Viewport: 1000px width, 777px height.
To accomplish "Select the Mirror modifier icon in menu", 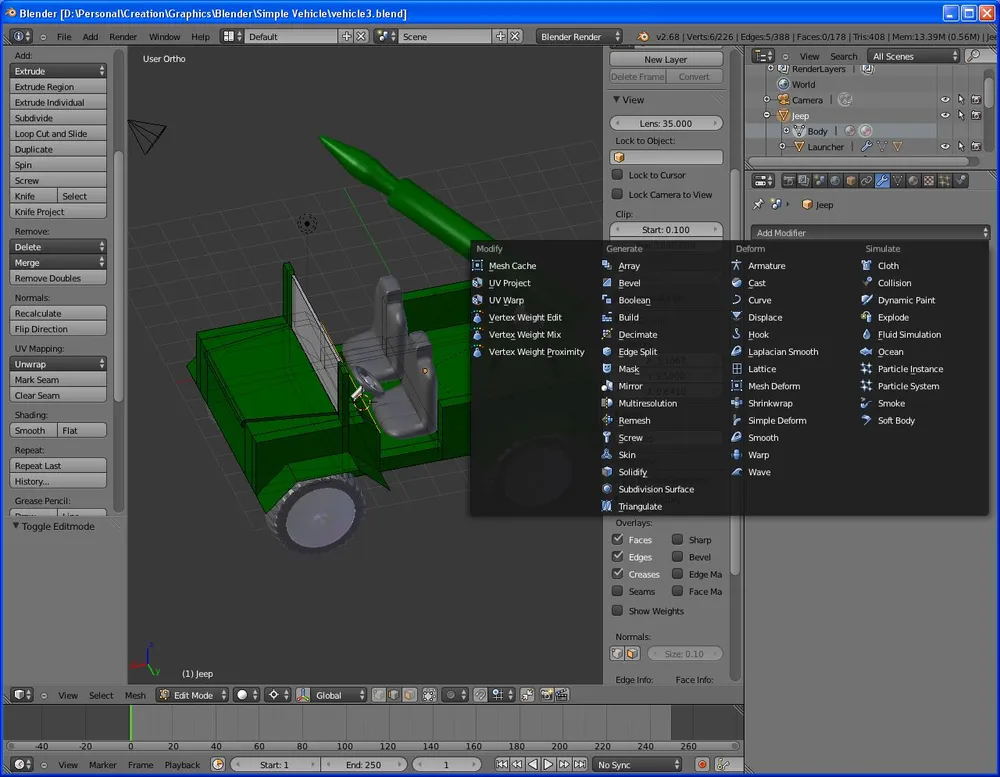I will click(x=607, y=386).
